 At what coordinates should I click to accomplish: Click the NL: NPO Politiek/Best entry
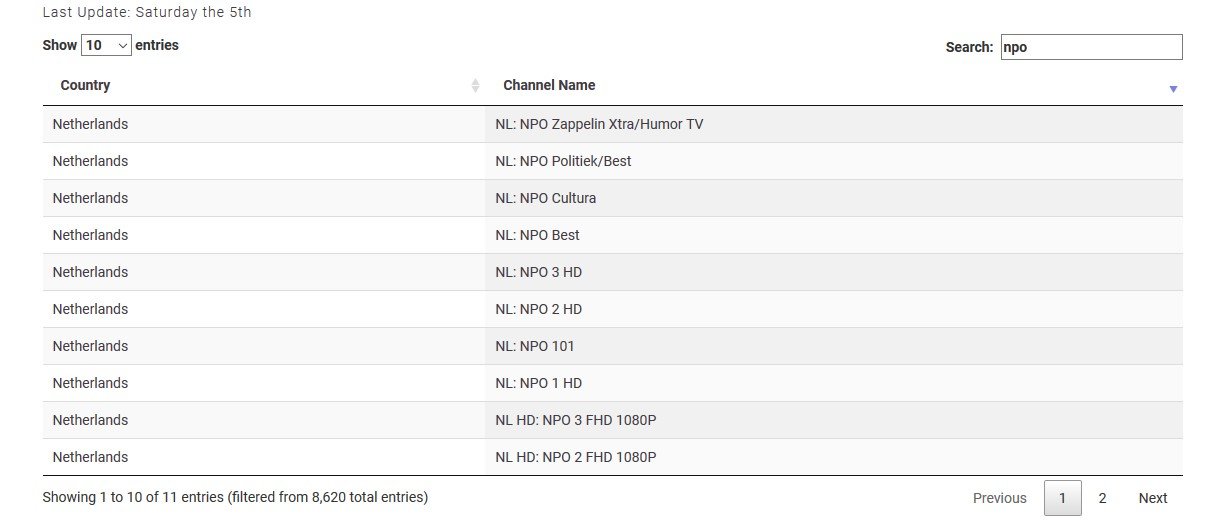click(x=563, y=161)
